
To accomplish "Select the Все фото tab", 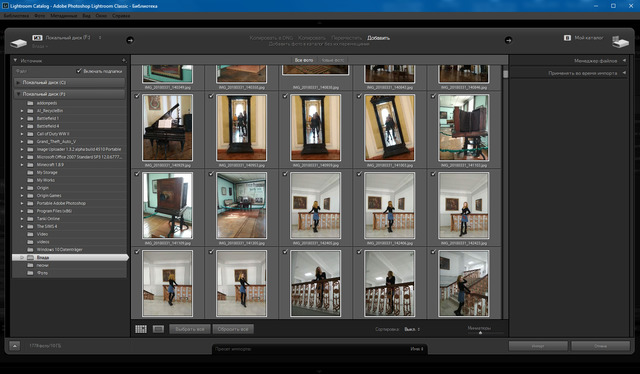I will 304,60.
